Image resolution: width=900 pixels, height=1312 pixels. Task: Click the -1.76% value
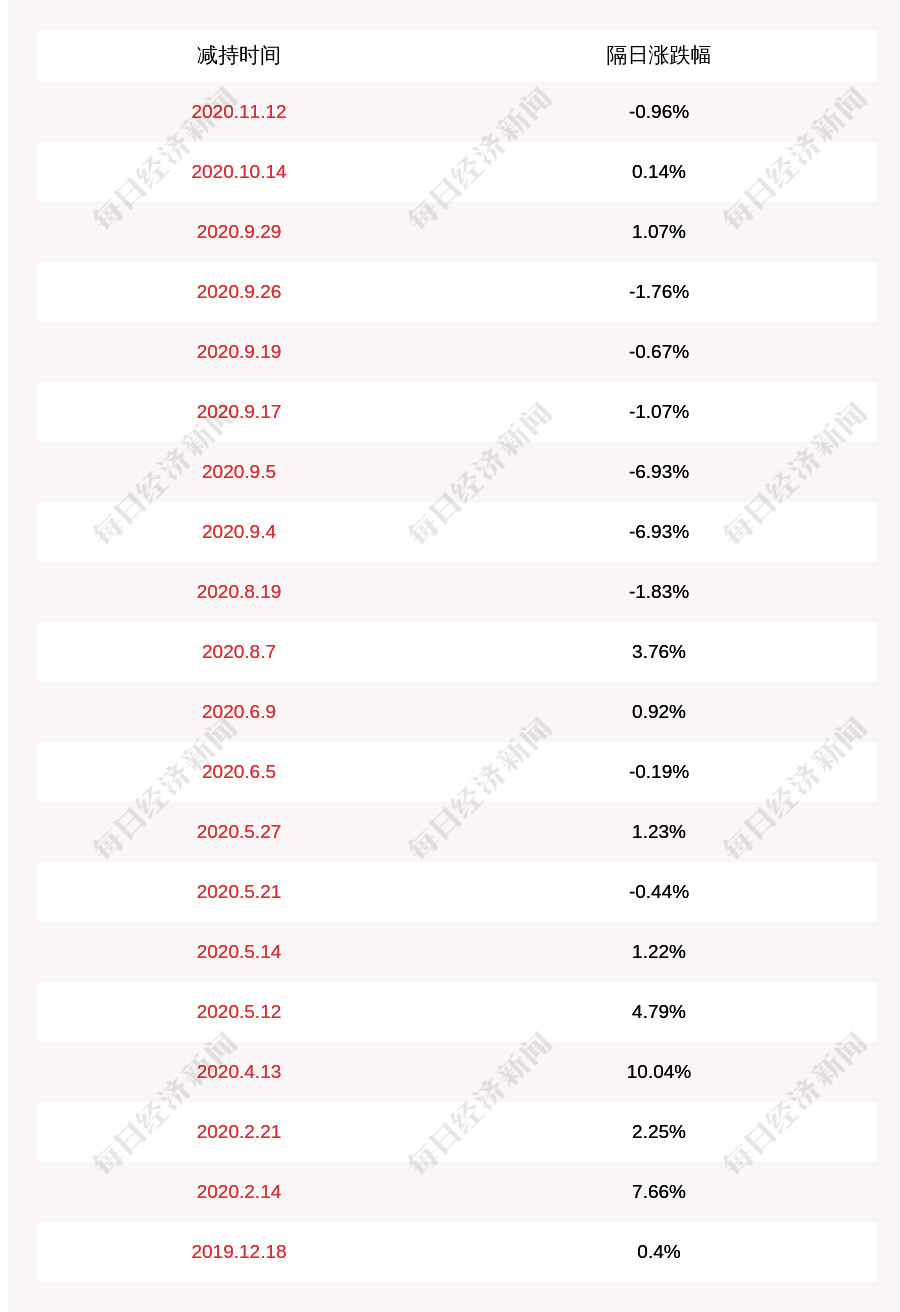(659, 291)
